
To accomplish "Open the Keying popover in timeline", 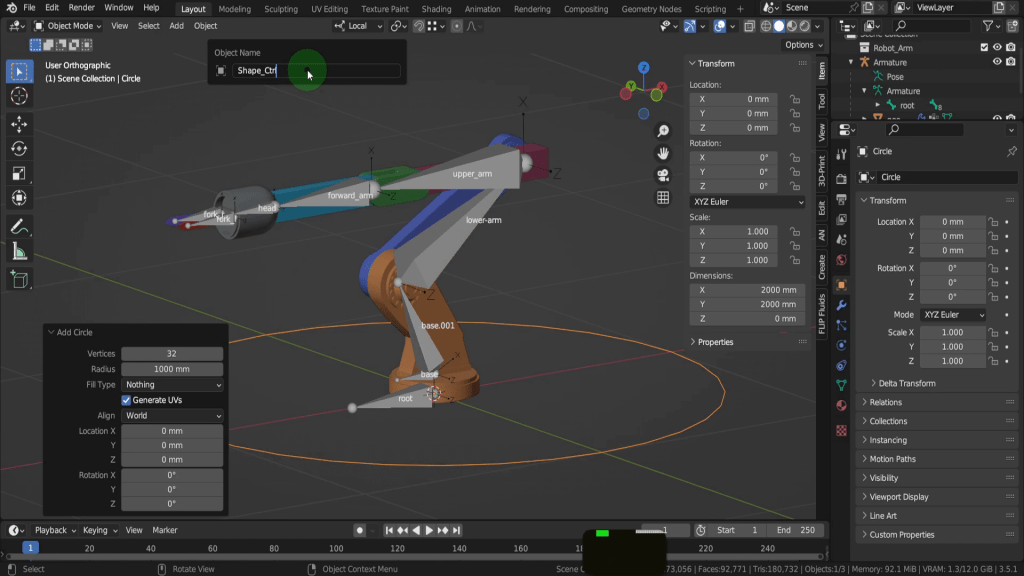I will (98, 530).
